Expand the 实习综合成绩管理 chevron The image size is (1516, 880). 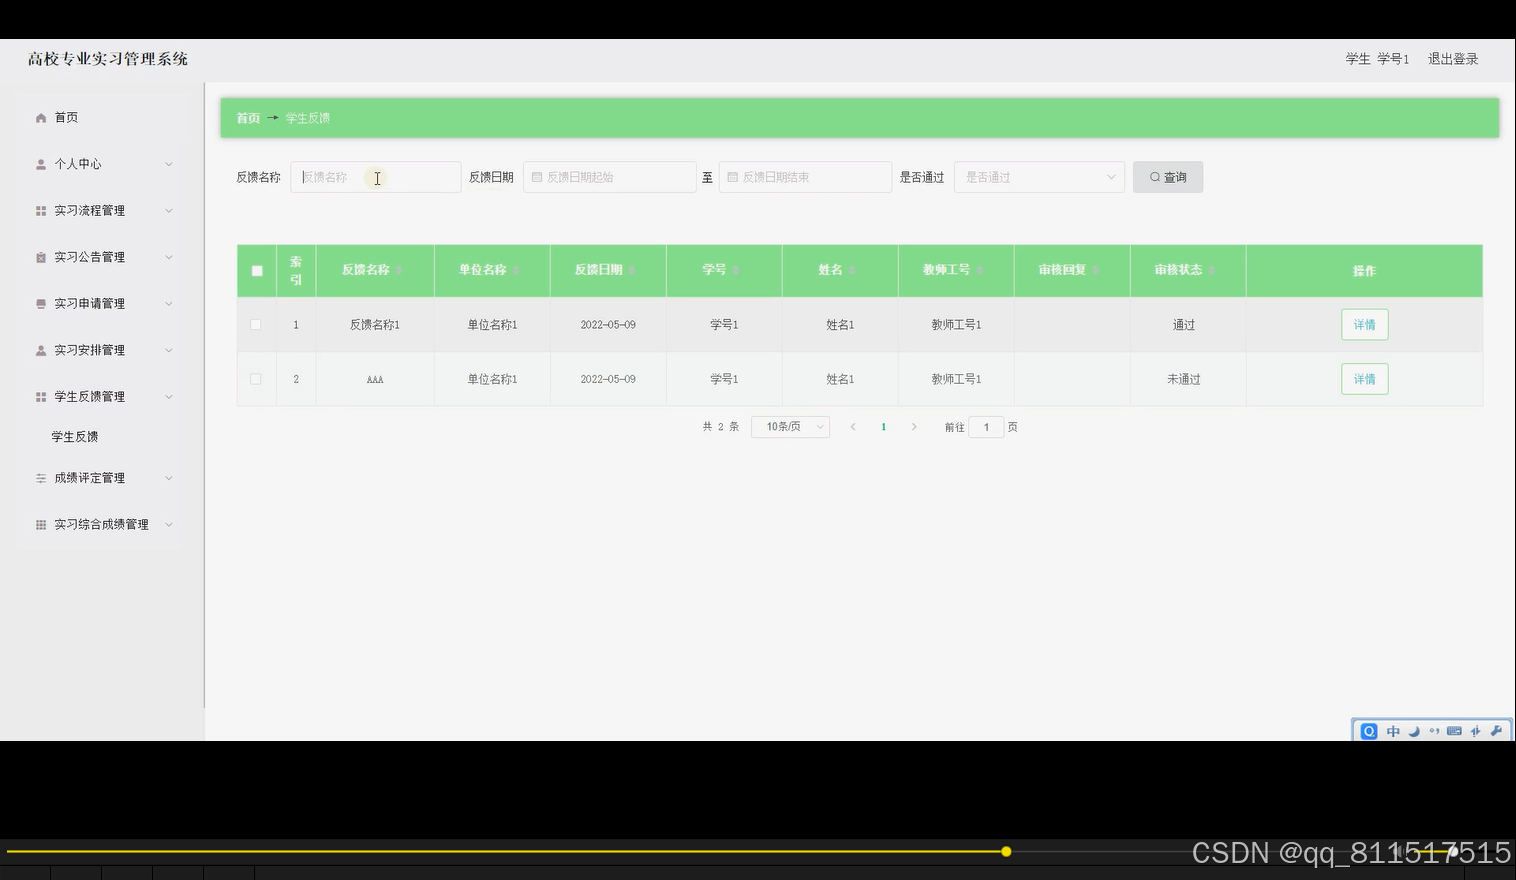pyautogui.click(x=168, y=525)
